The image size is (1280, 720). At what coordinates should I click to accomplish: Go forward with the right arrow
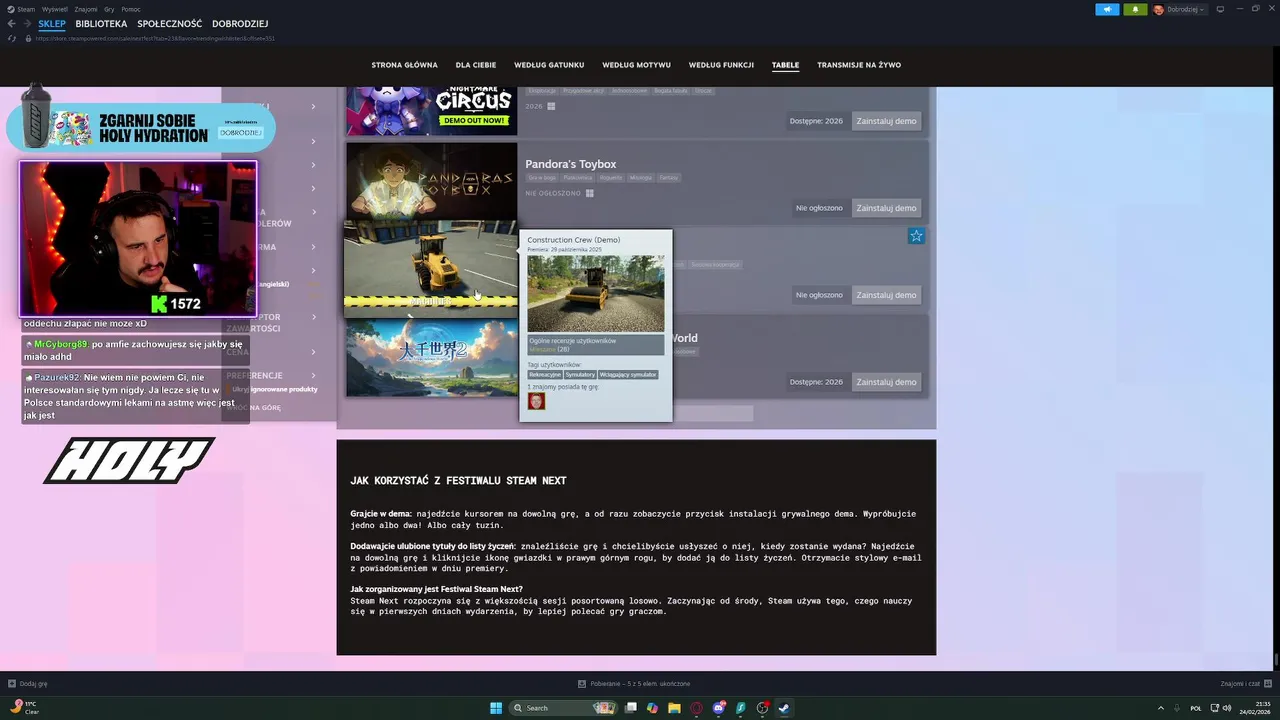point(26,24)
